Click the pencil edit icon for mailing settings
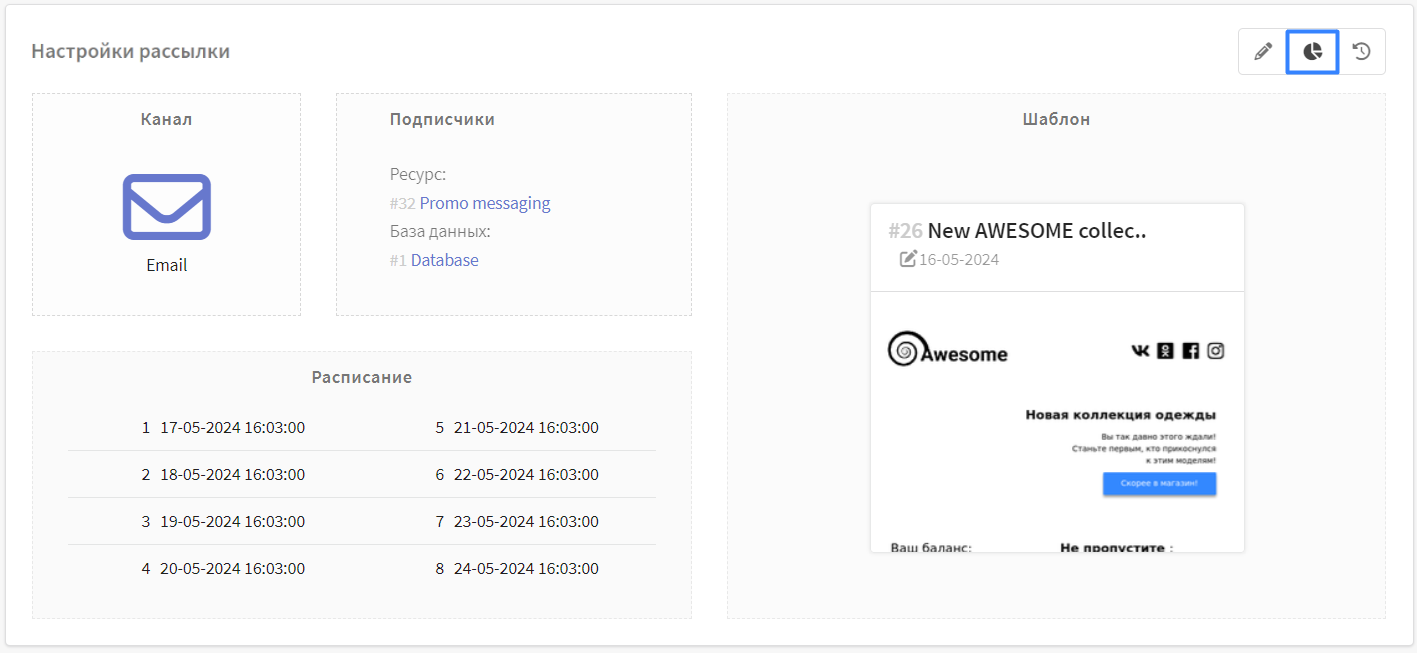 [1263, 51]
